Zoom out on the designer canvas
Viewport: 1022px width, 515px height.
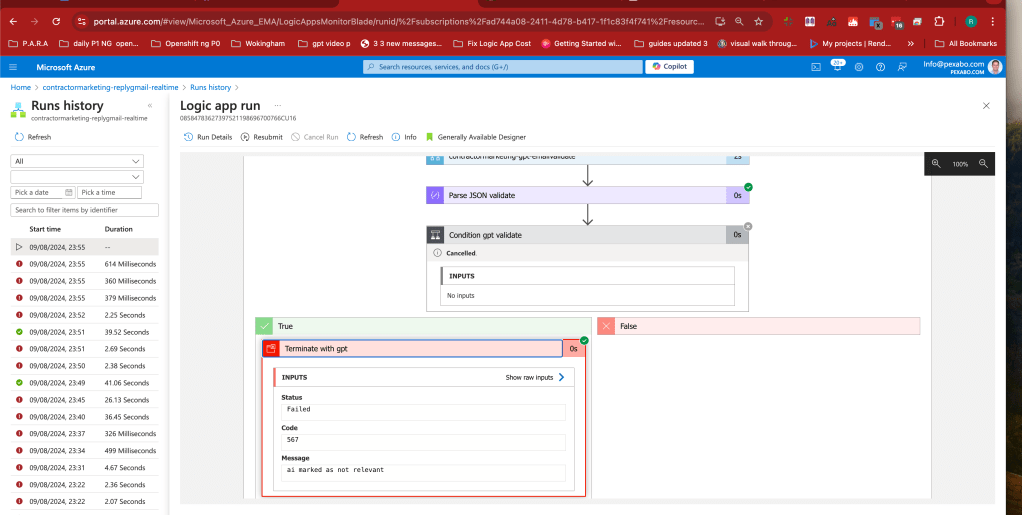pos(984,164)
